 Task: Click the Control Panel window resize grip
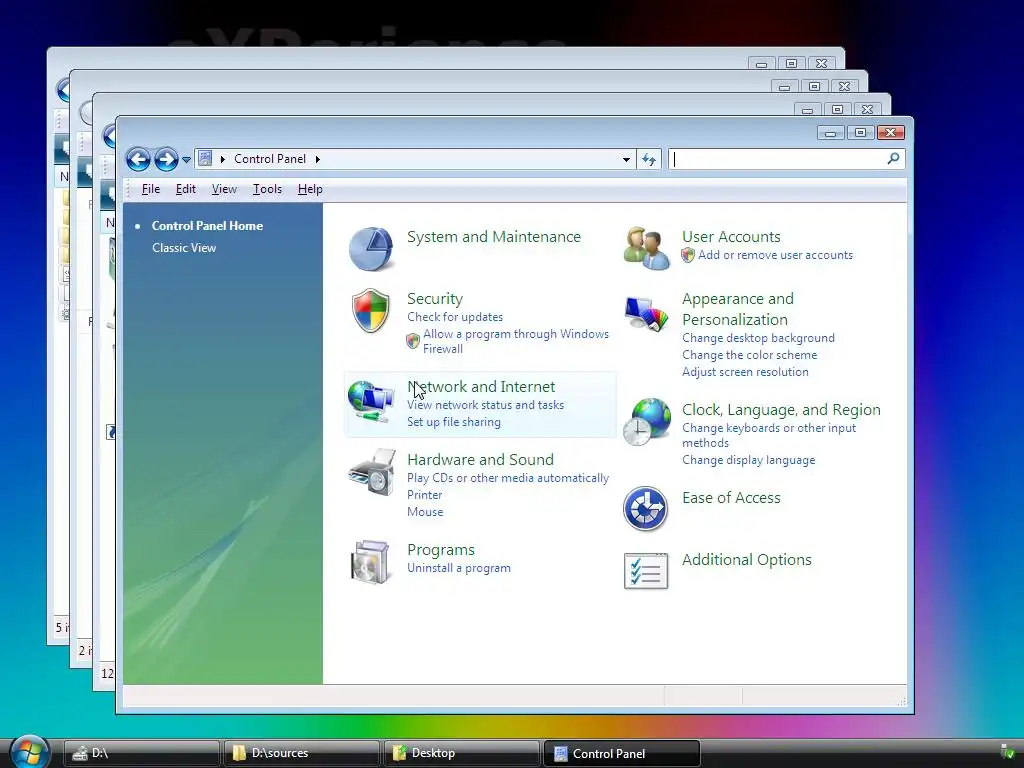point(901,701)
